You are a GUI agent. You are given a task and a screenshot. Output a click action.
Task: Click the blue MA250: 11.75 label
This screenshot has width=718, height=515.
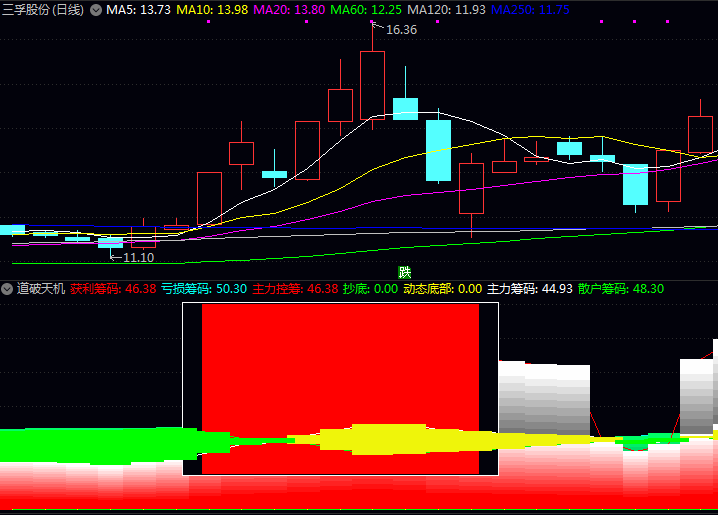(x=530, y=10)
